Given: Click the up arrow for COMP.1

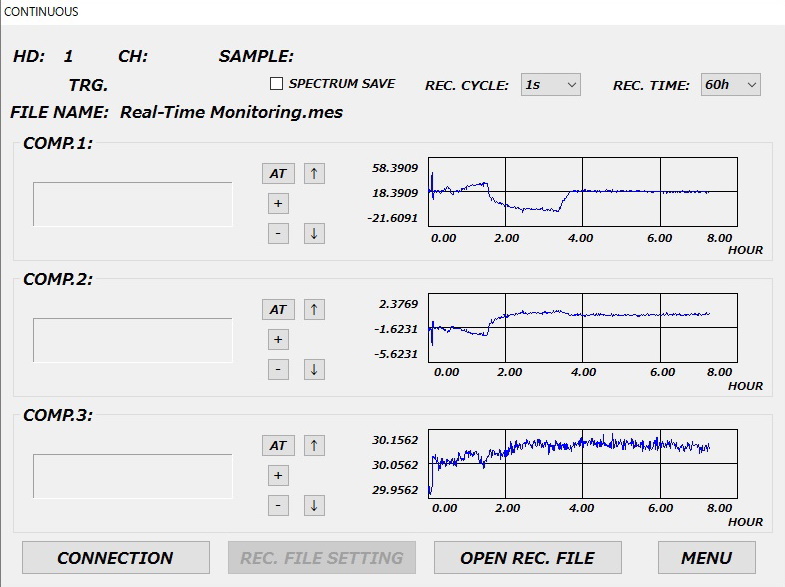Looking at the screenshot, I should pos(314,173).
